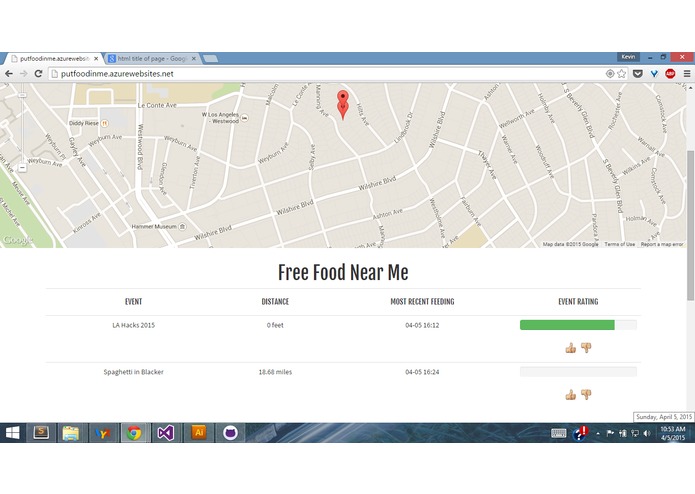This screenshot has height=494, width=695.
Task: Bookmark page with star icon
Action: (x=622, y=74)
